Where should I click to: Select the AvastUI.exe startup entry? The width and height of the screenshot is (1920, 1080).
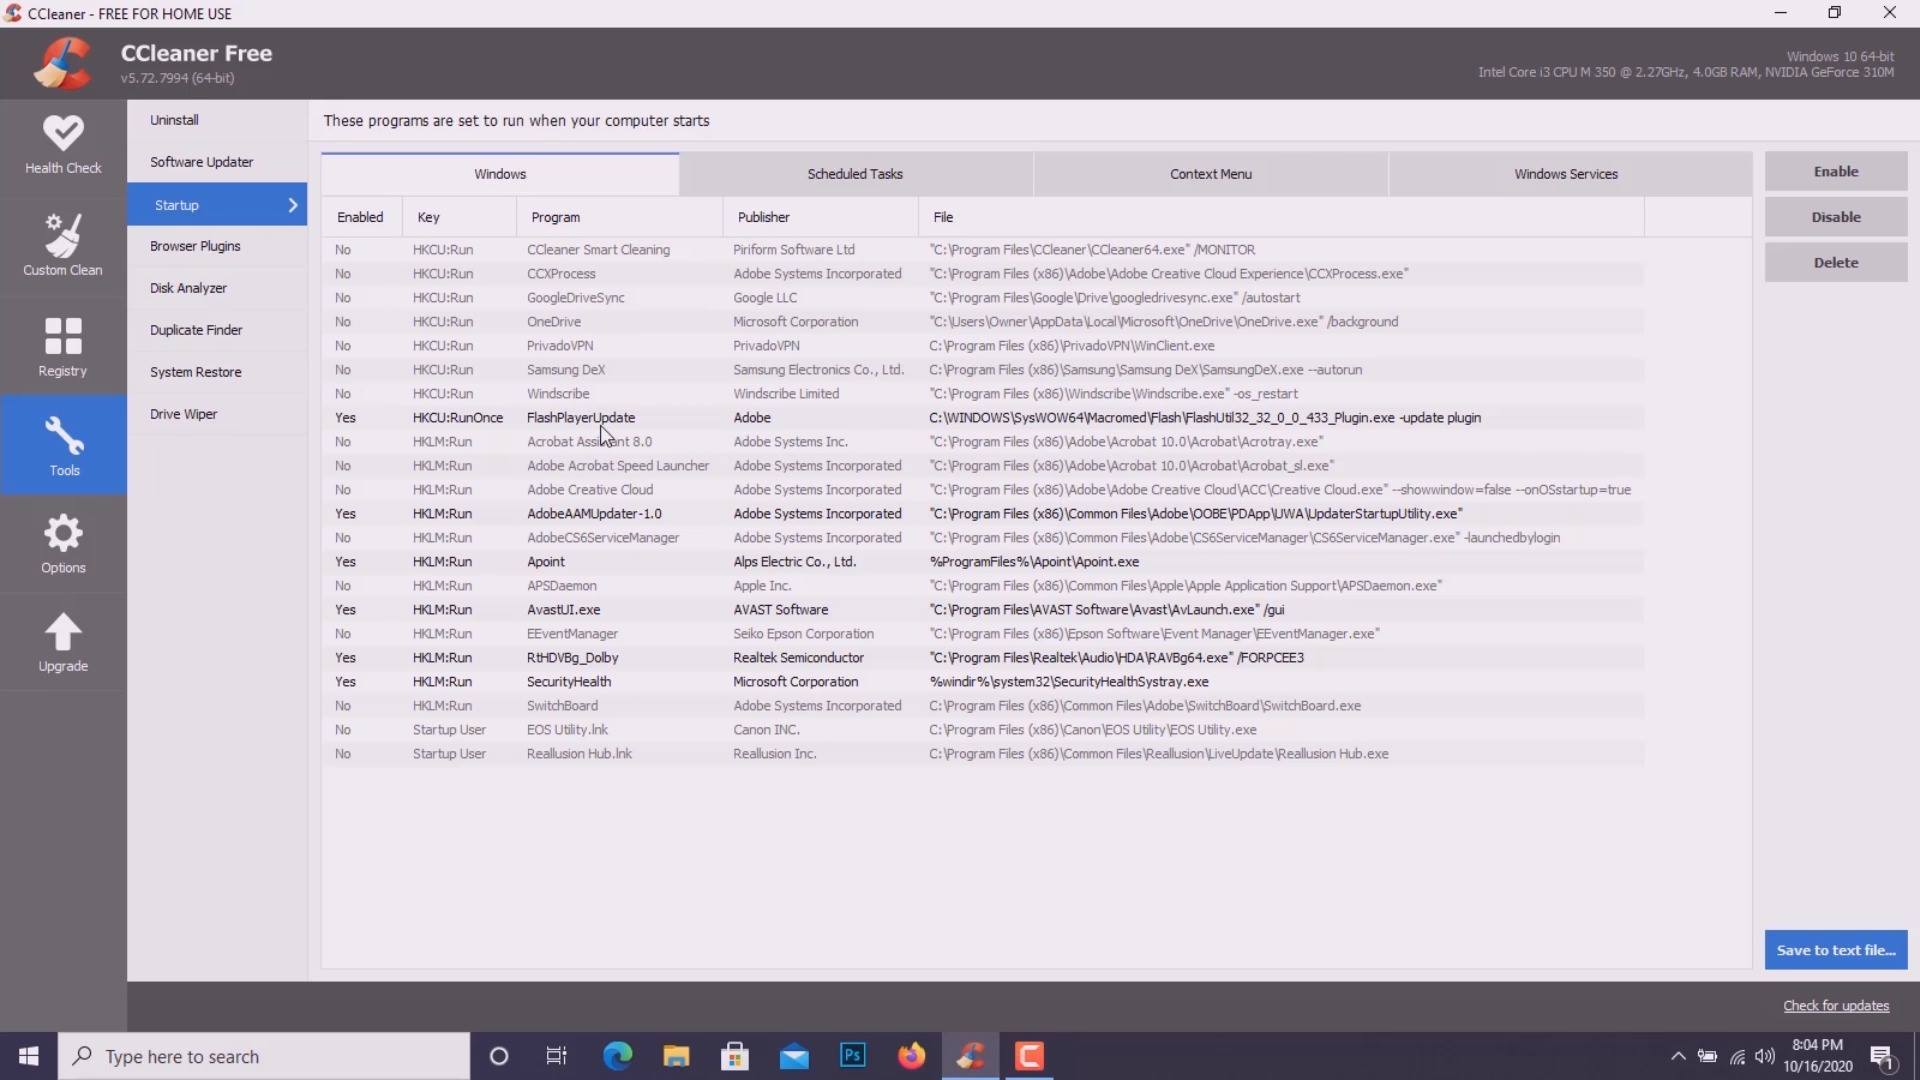pyautogui.click(x=983, y=610)
